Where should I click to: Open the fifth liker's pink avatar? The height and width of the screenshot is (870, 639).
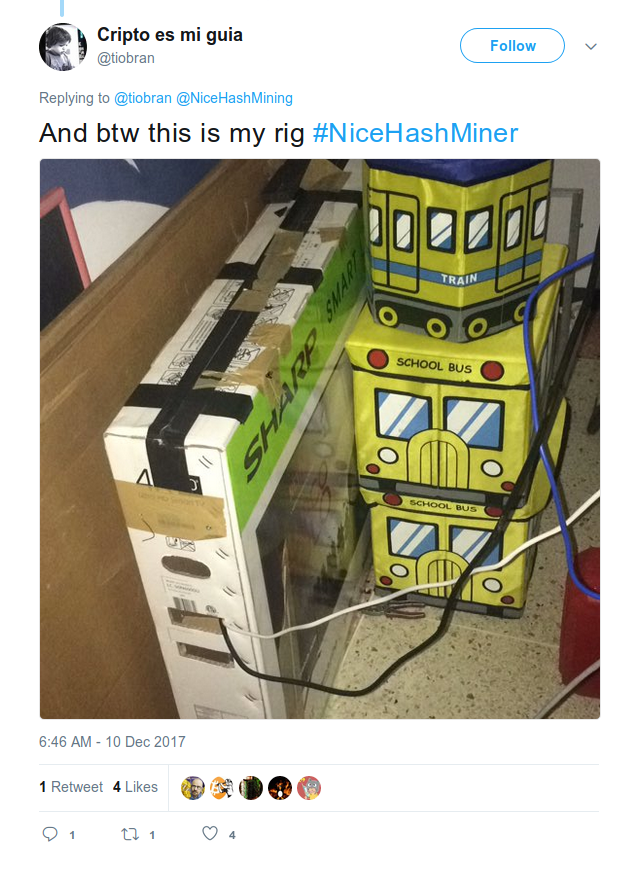click(x=308, y=788)
